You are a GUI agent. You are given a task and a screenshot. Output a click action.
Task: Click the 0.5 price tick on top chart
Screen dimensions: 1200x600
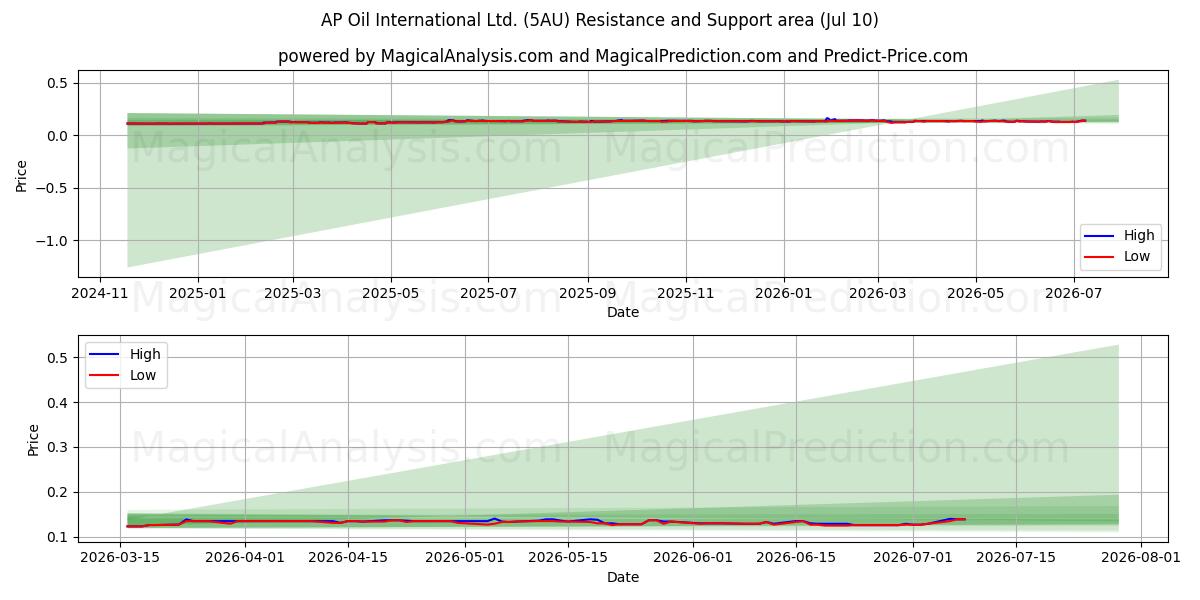pyautogui.click(x=60, y=83)
